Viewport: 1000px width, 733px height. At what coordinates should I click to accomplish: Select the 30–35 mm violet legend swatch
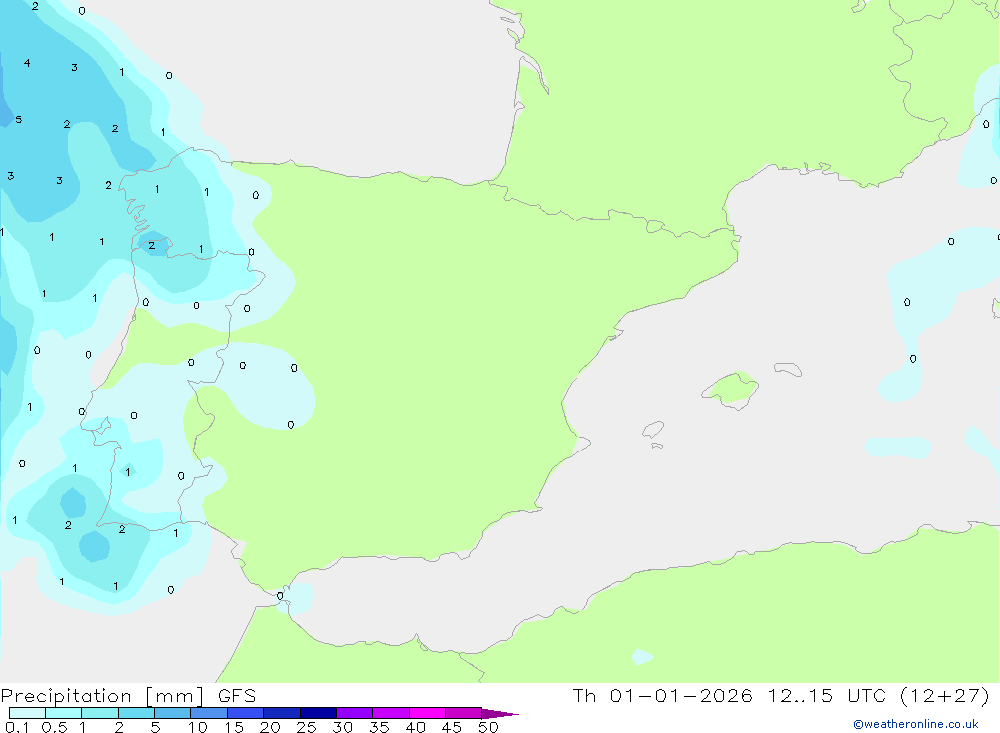[354, 713]
